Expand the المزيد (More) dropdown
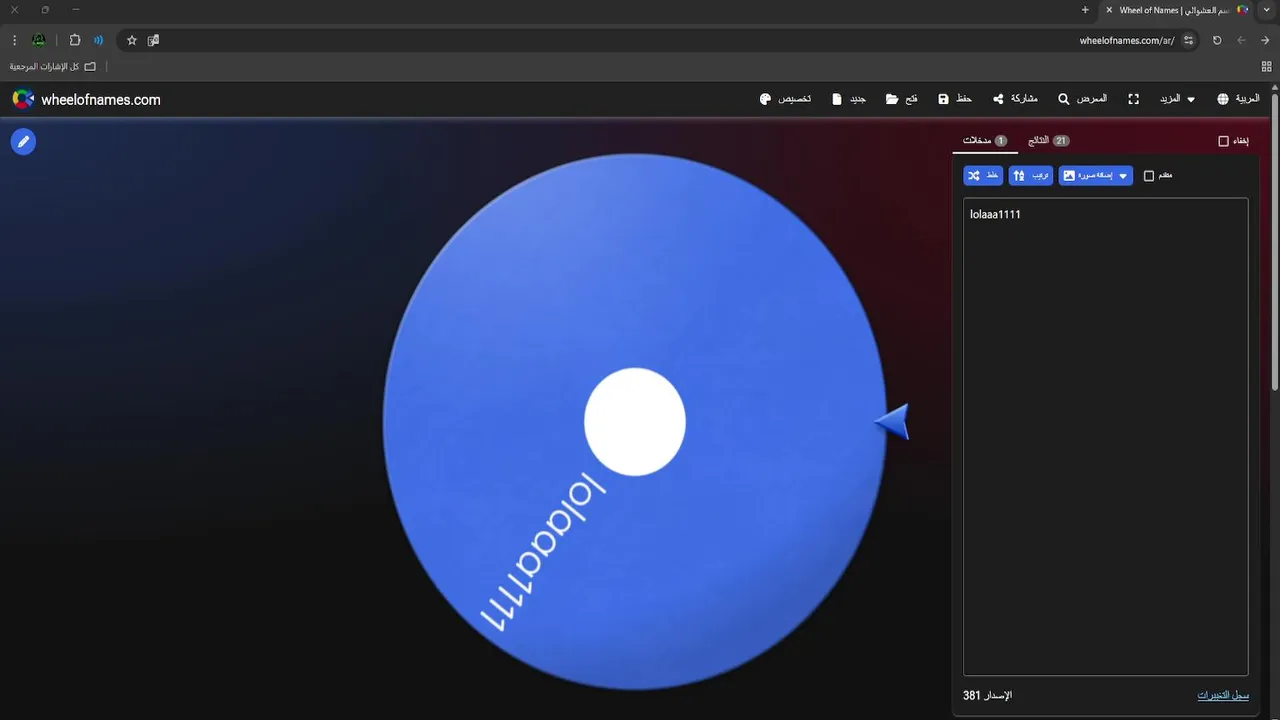 point(1177,99)
